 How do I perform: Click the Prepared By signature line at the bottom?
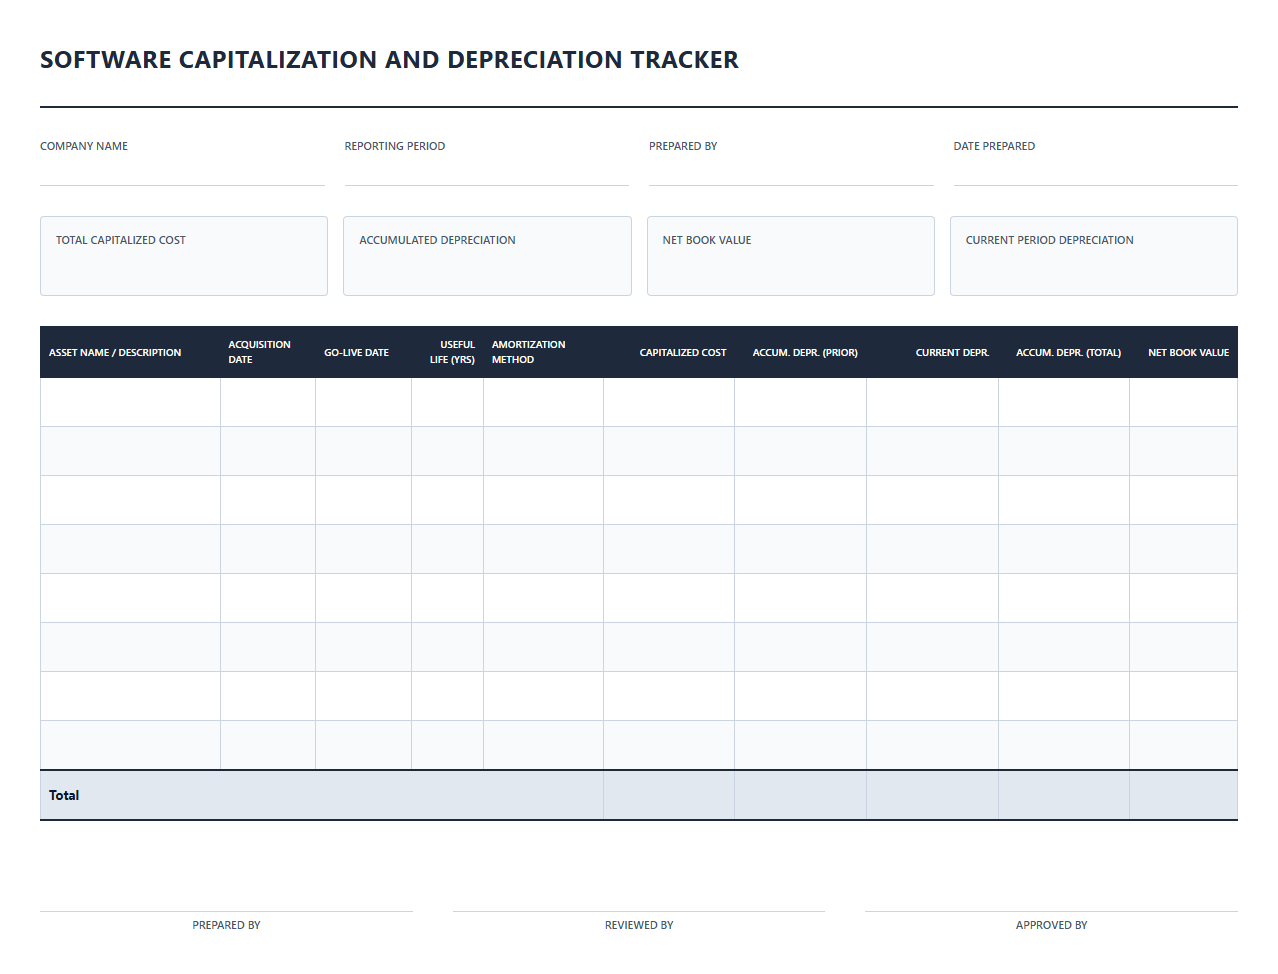coord(226,911)
